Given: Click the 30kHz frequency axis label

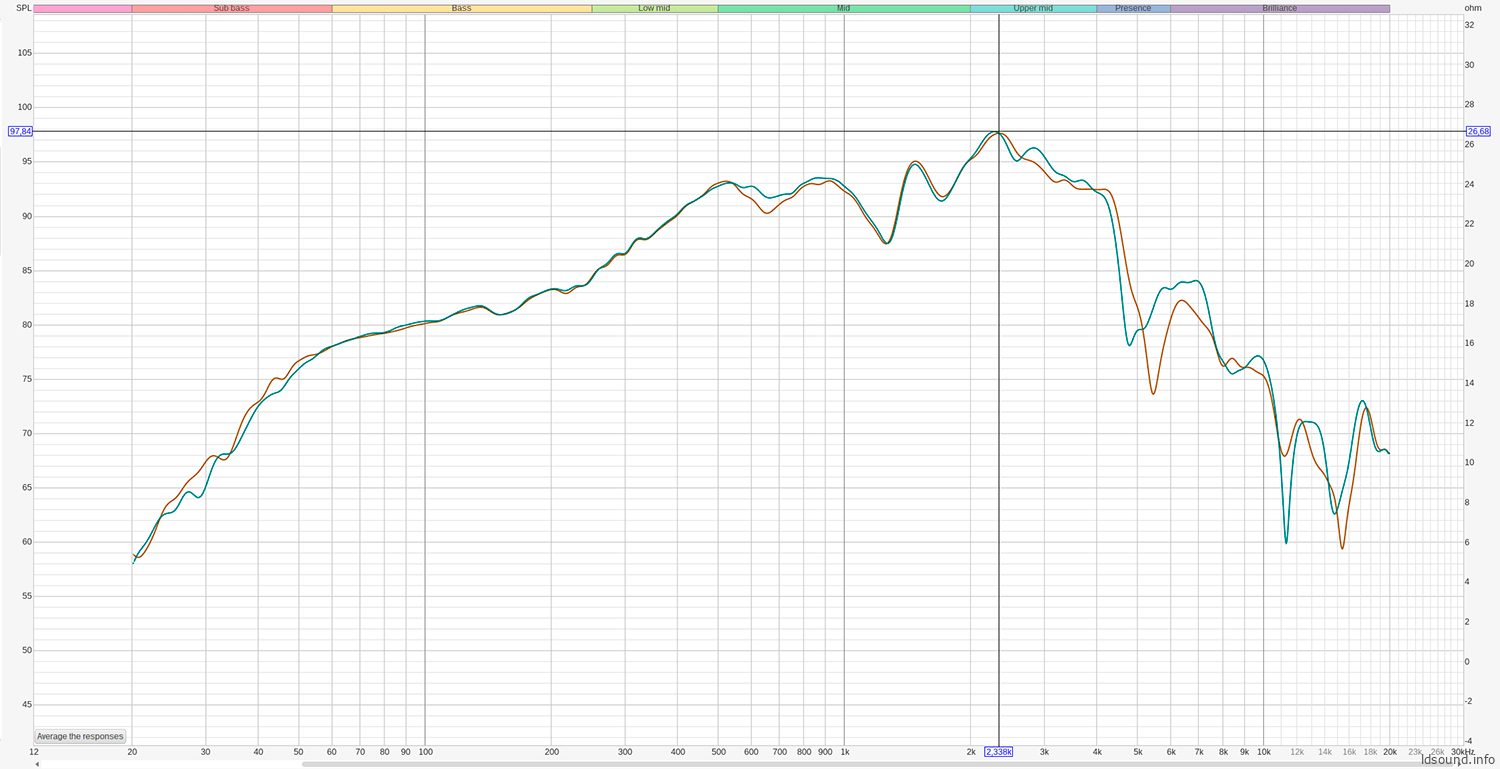Looking at the screenshot, I should click(x=1463, y=751).
